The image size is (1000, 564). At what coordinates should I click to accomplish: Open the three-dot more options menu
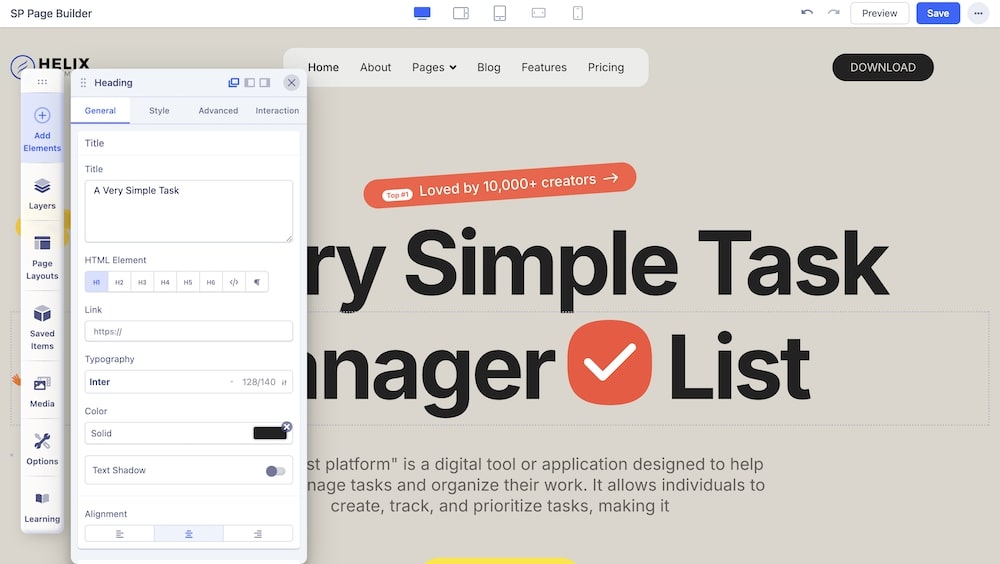click(x=977, y=13)
